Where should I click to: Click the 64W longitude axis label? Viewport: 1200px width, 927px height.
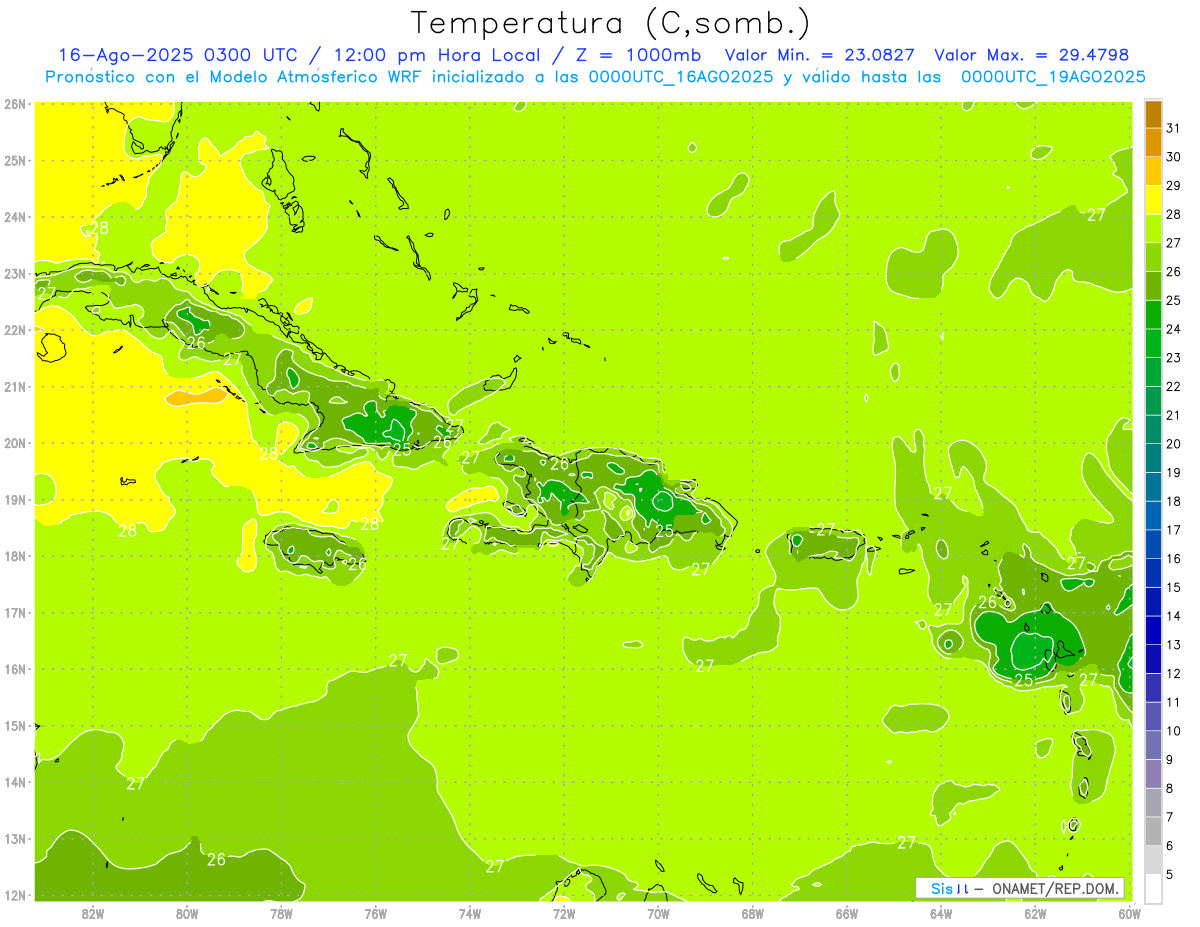pyautogui.click(x=941, y=913)
